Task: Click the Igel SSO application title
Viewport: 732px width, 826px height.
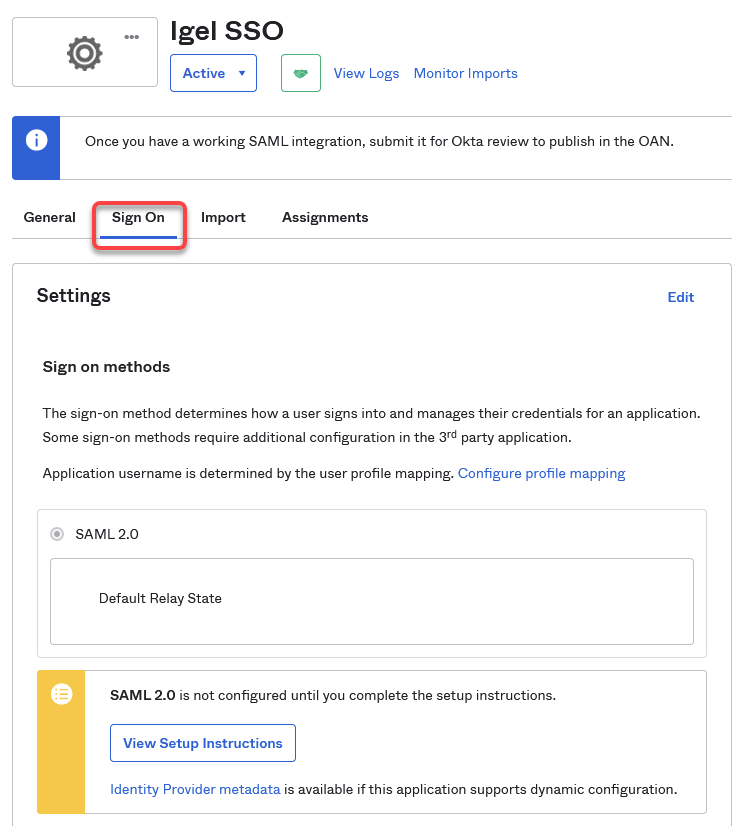Action: (x=227, y=31)
